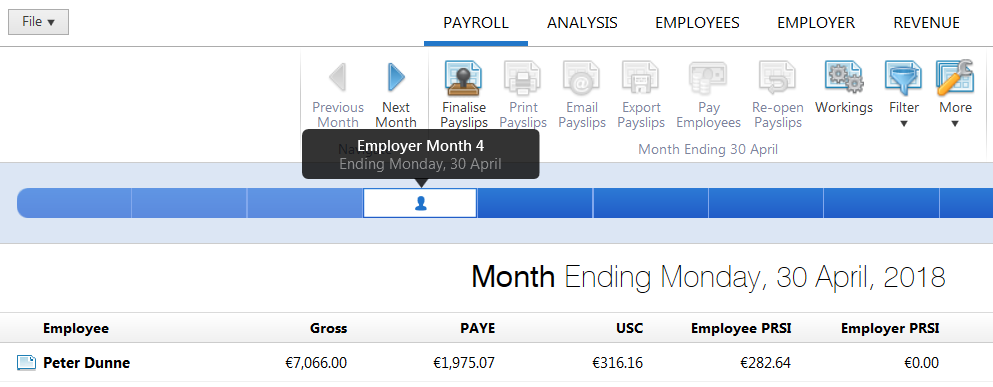993x387 pixels.
Task: Open the EMPLOYER tab
Action: 816,23
